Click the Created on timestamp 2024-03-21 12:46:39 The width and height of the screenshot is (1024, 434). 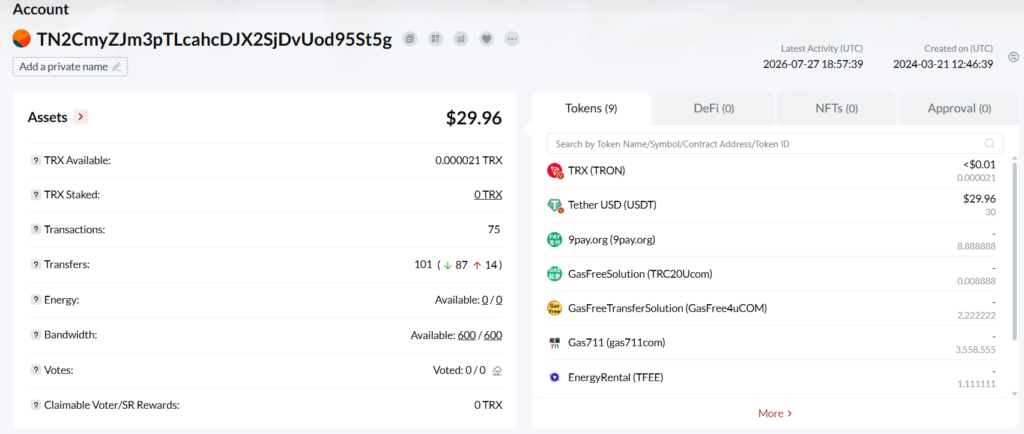pyautogui.click(x=943, y=64)
